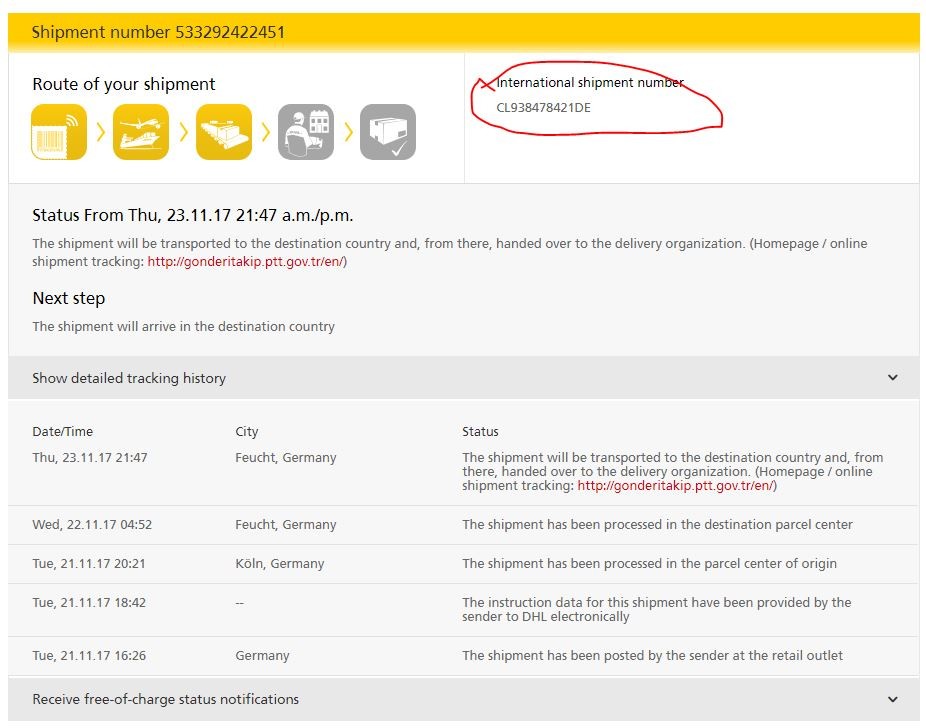Image resolution: width=926 pixels, height=728 pixels.
Task: Click the grey delivery courier icon
Action: pos(306,132)
